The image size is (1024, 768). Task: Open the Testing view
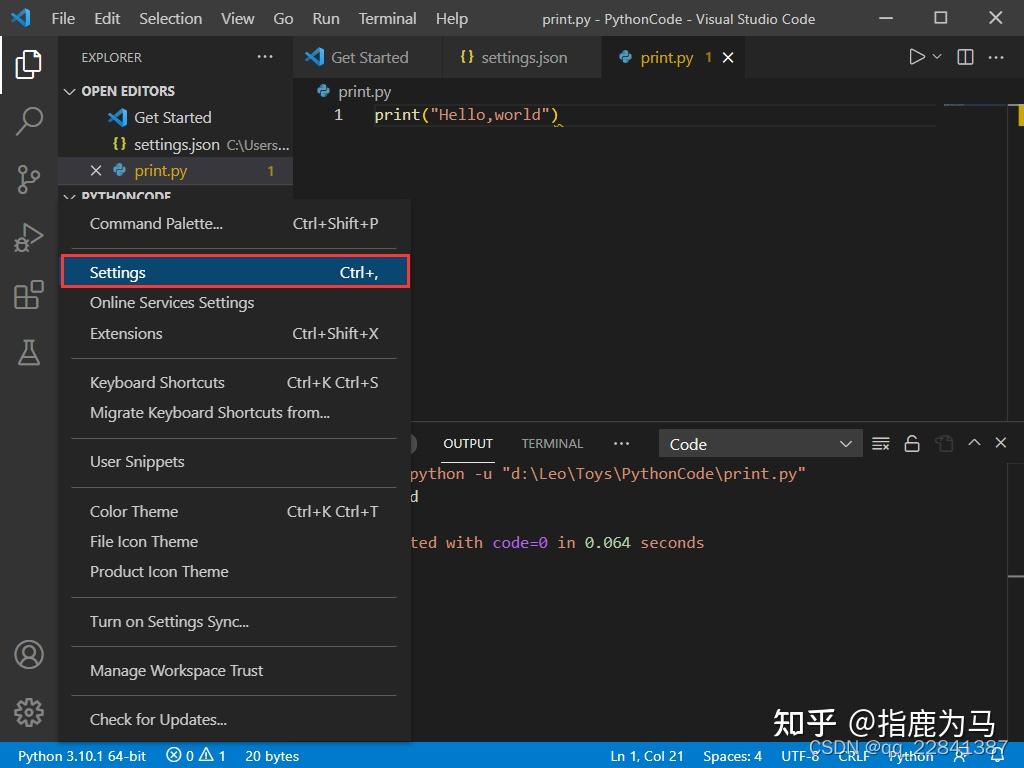tap(29, 353)
